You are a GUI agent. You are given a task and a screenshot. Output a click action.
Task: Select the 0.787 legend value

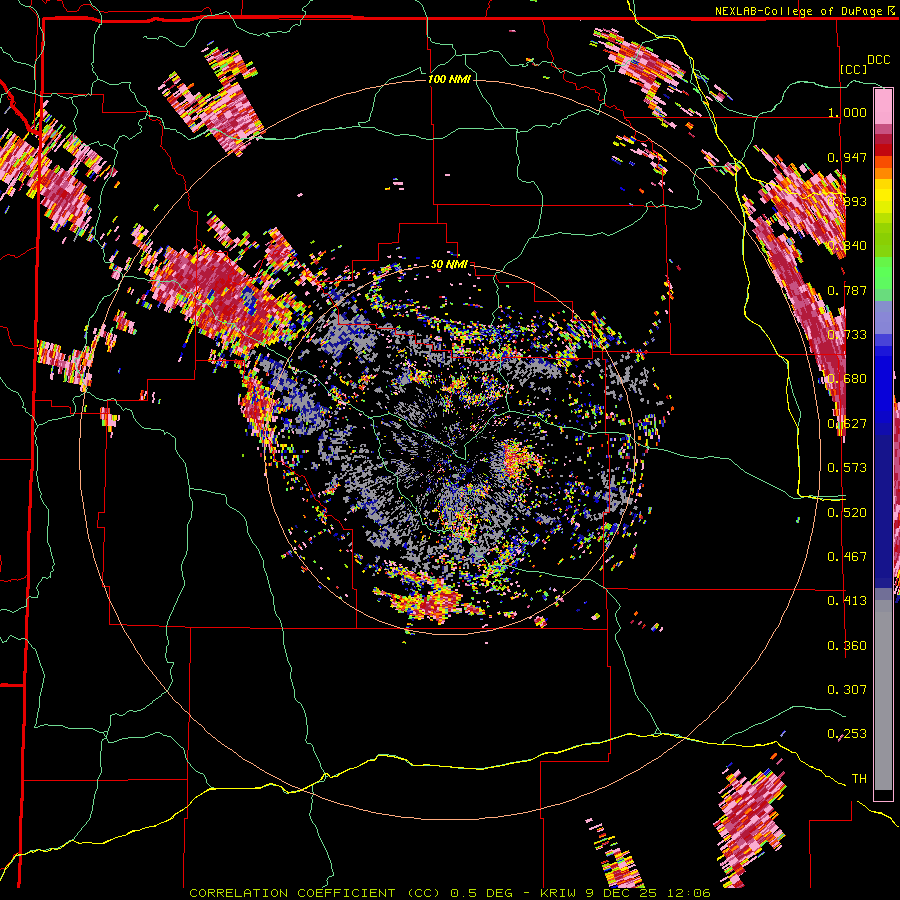point(847,290)
